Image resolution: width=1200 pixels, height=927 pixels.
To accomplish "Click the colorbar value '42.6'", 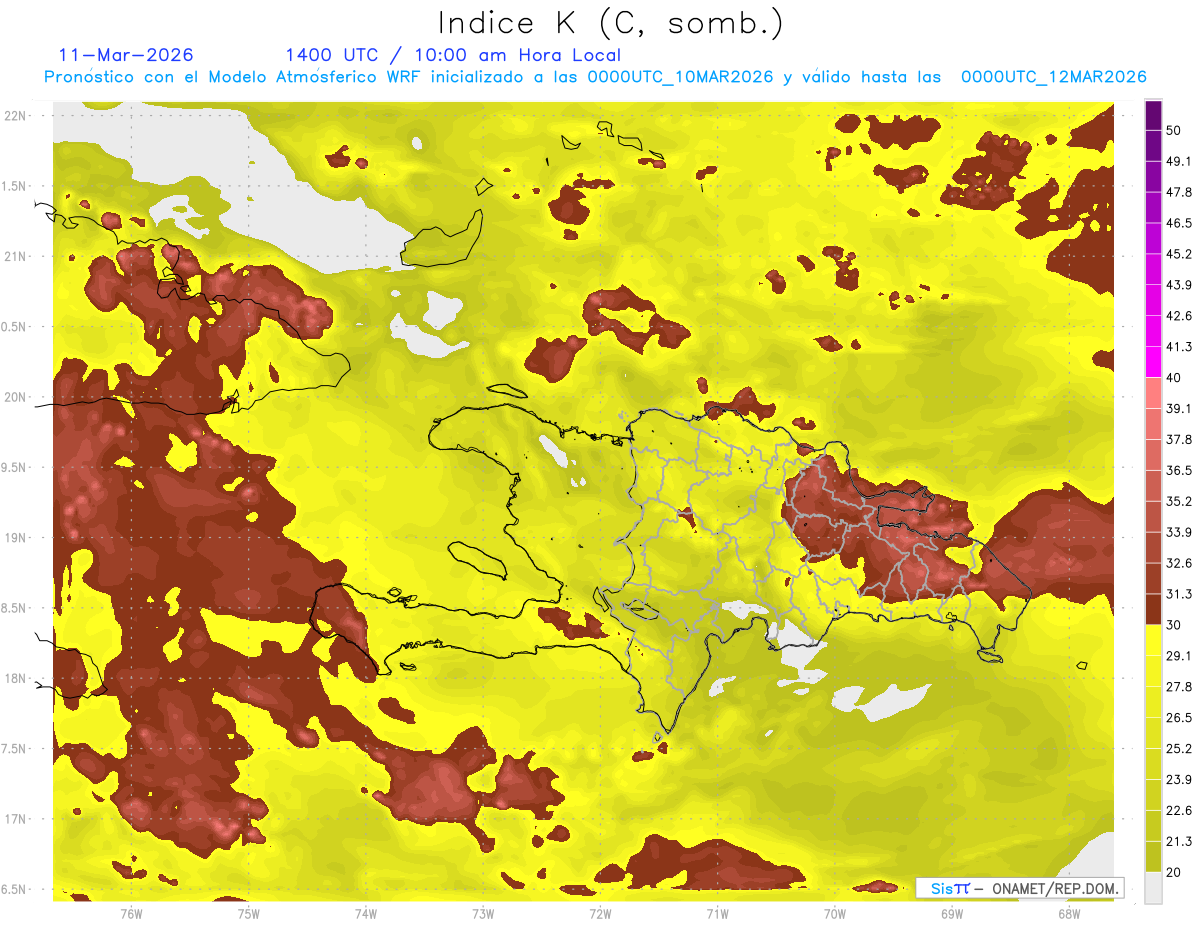I will (x=1179, y=316).
